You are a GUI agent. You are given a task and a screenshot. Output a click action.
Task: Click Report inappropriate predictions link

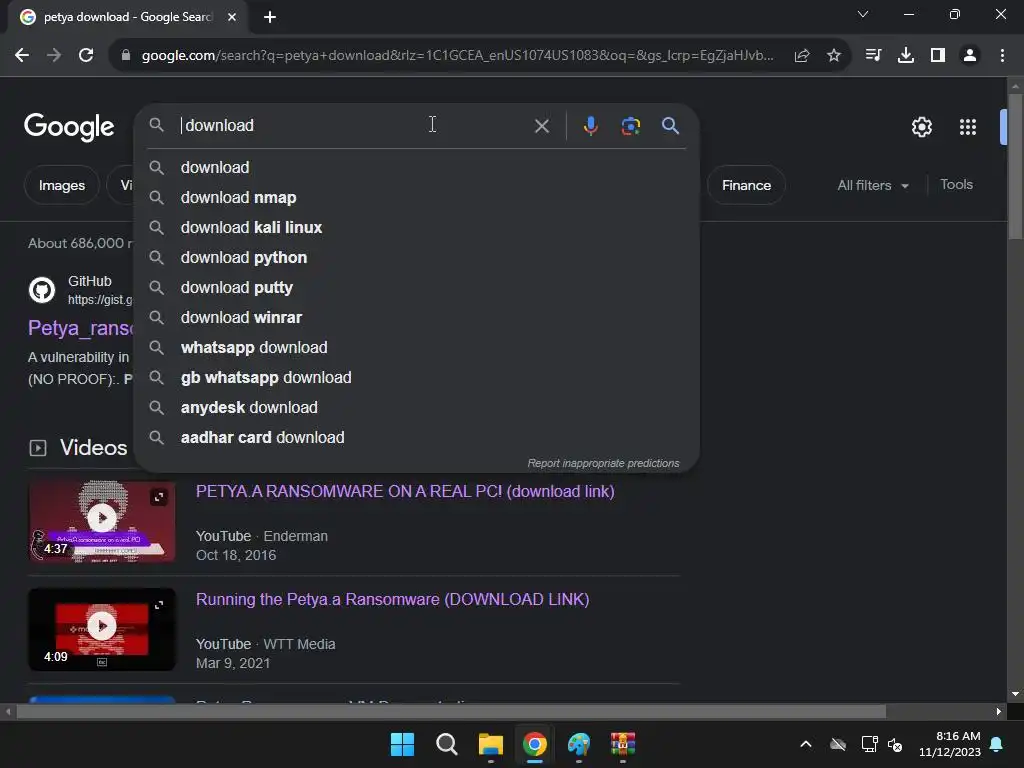pyautogui.click(x=603, y=464)
